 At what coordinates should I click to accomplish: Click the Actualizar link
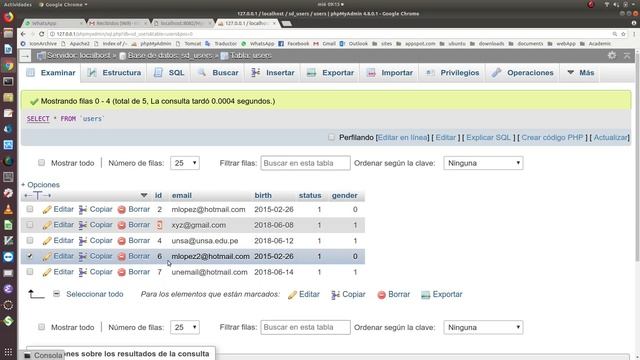(611, 138)
